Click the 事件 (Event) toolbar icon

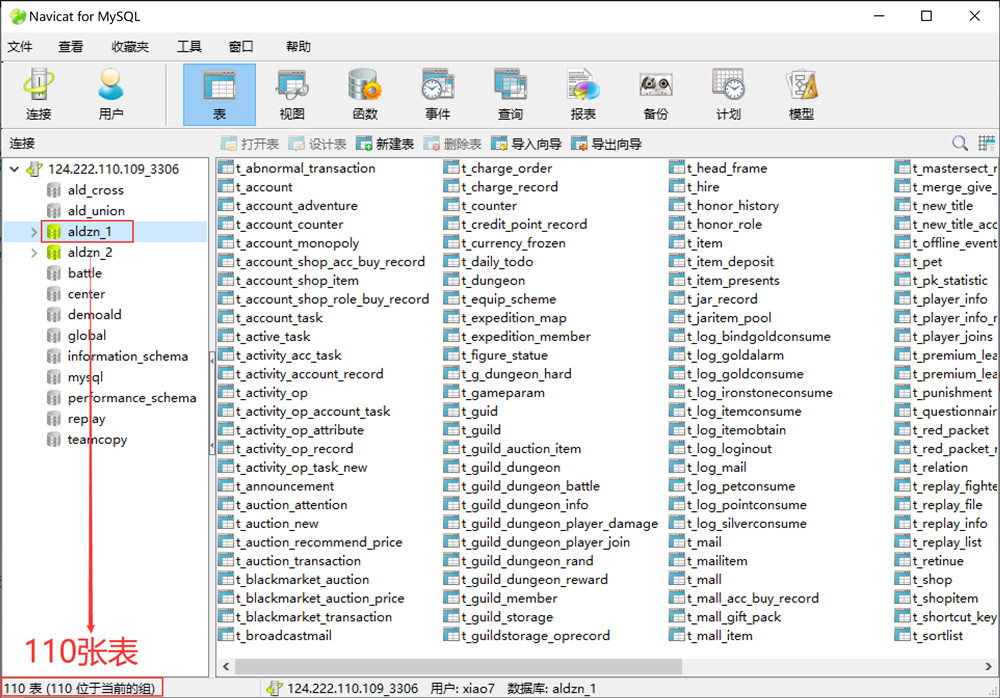point(438,95)
